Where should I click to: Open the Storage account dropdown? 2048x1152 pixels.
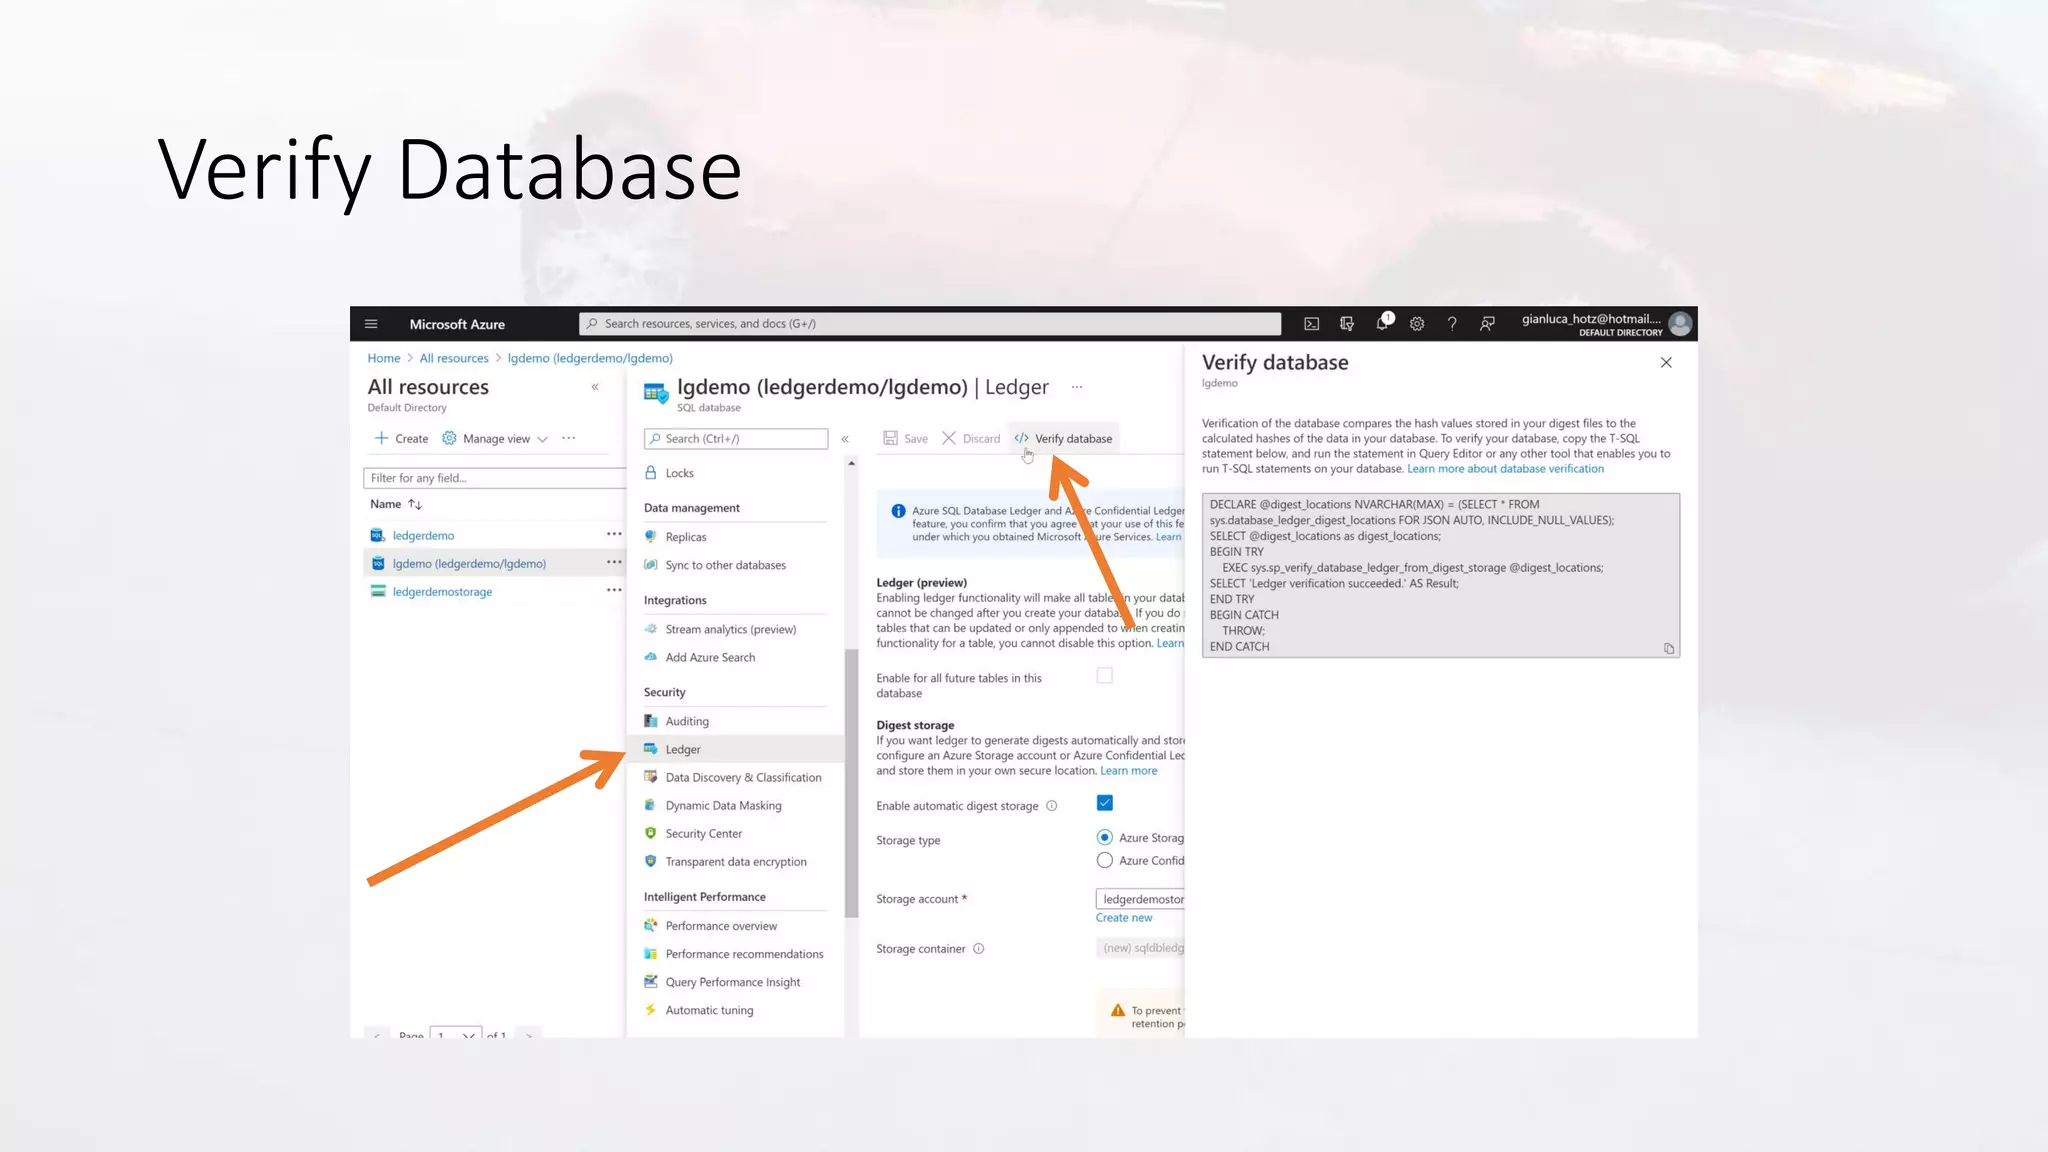tap(1141, 899)
